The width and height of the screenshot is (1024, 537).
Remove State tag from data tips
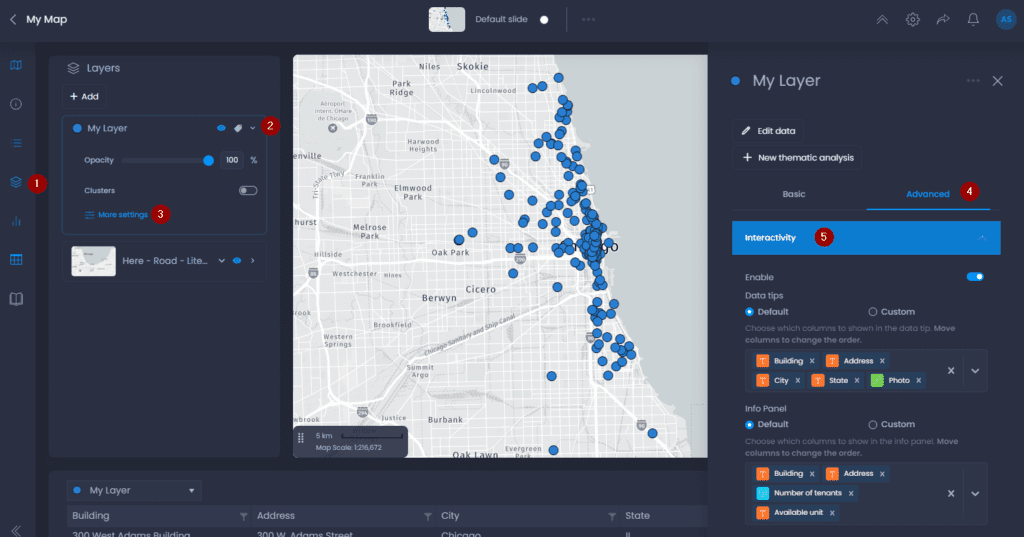(857, 380)
